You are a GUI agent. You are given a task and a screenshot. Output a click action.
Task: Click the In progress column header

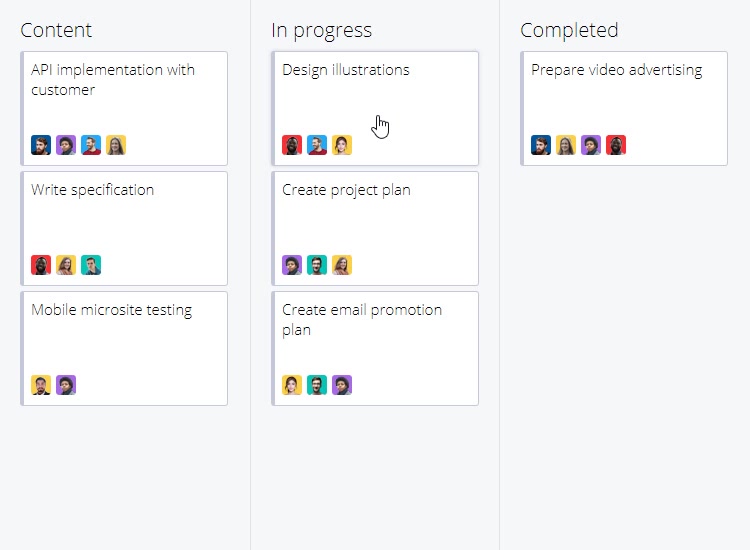coord(321,31)
